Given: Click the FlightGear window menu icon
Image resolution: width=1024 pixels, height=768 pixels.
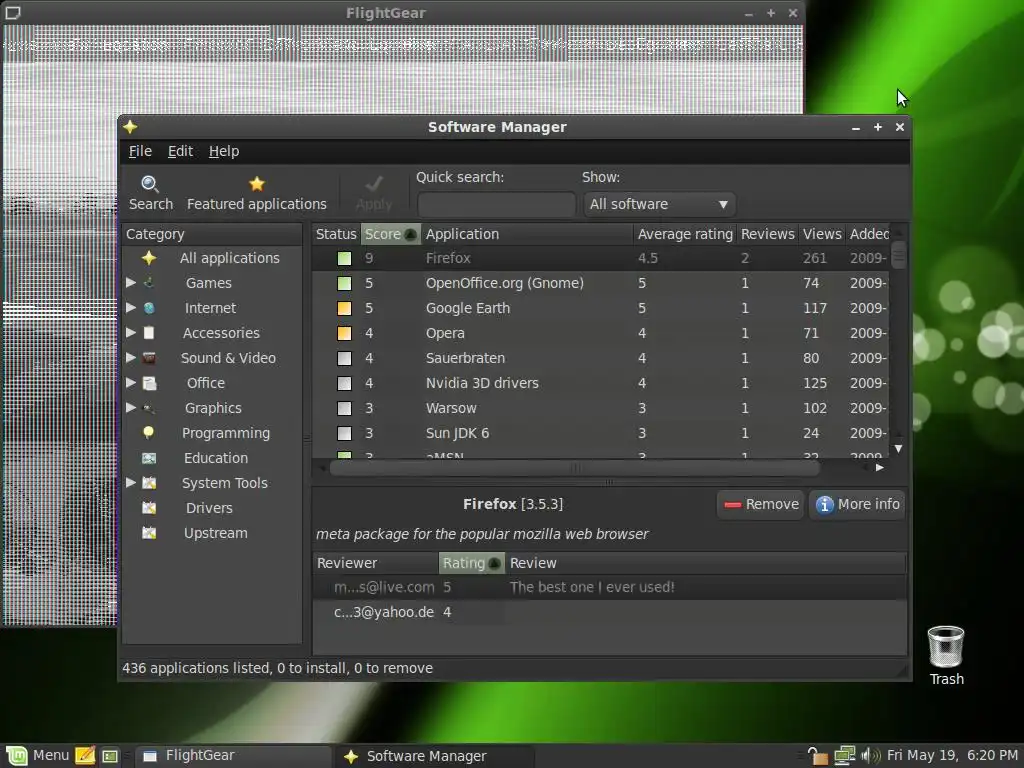Looking at the screenshot, I should (12, 12).
